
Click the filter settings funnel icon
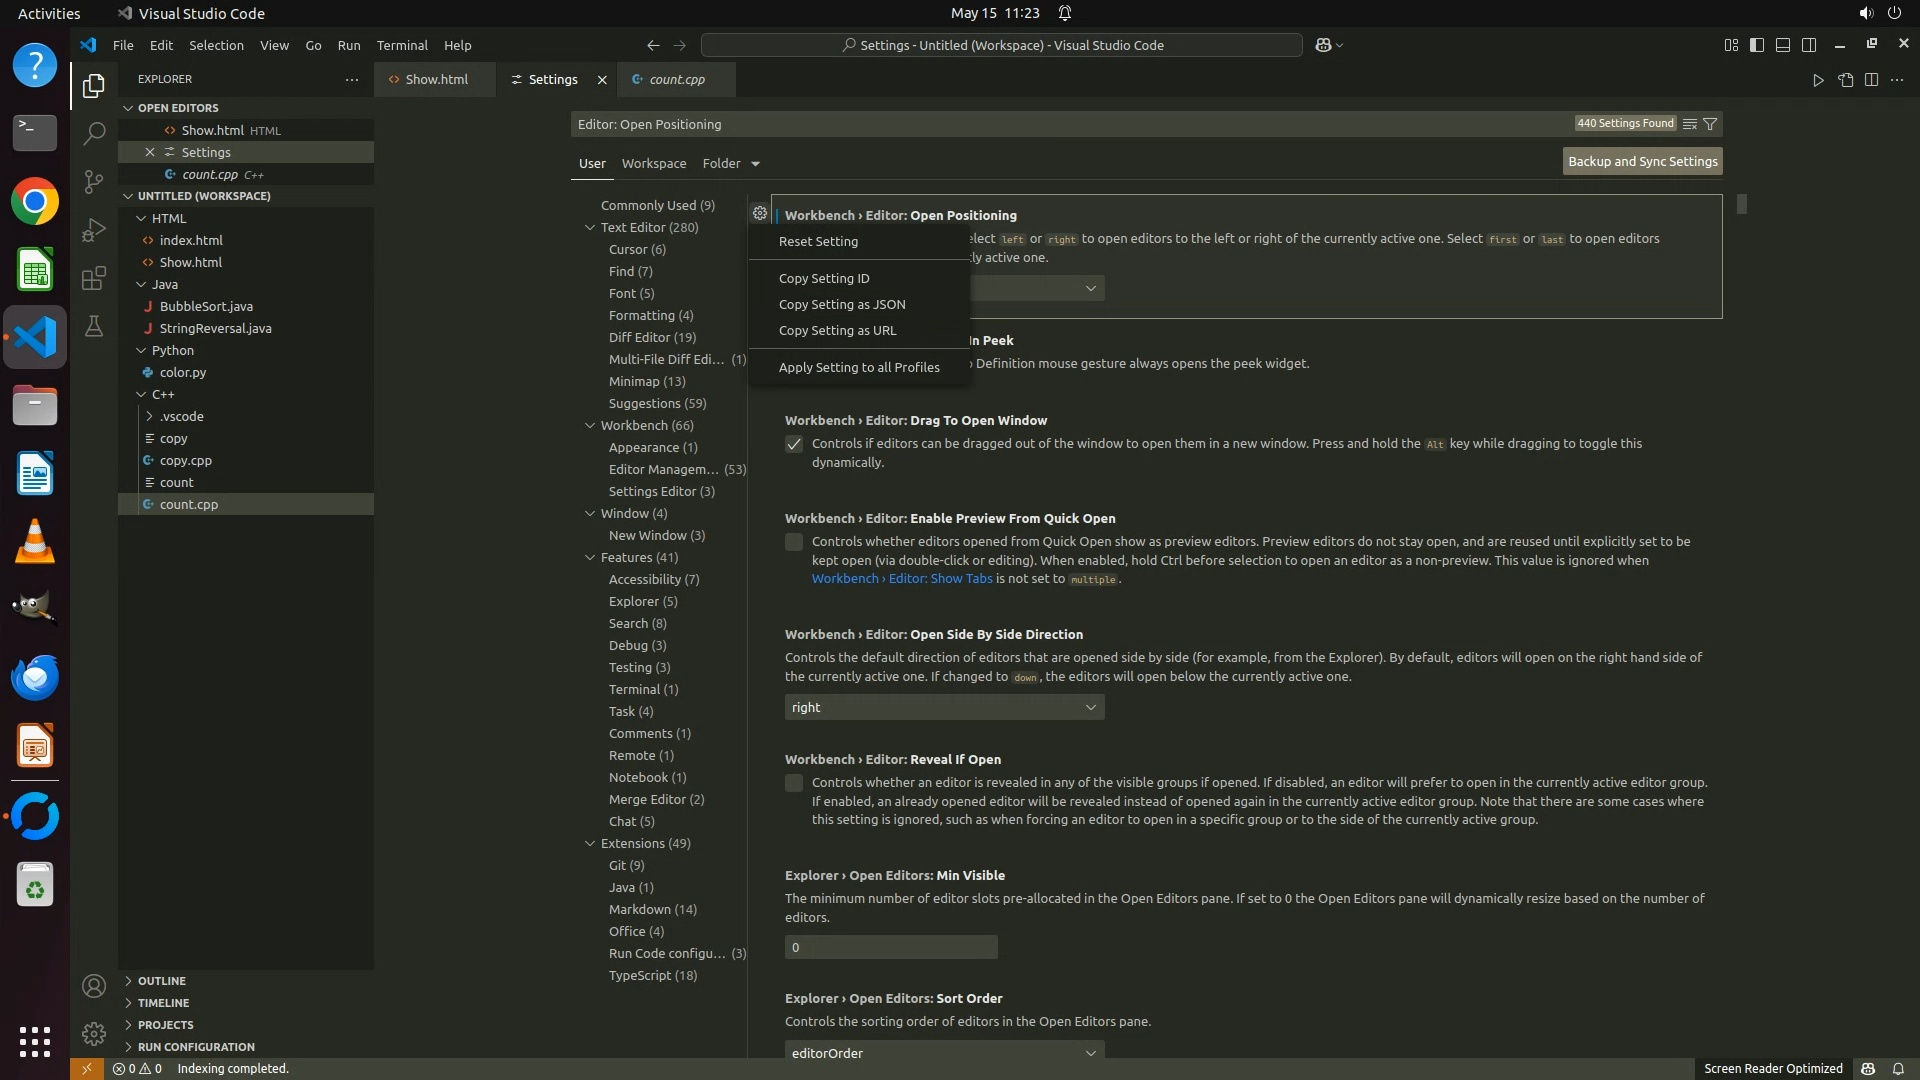(x=1710, y=124)
